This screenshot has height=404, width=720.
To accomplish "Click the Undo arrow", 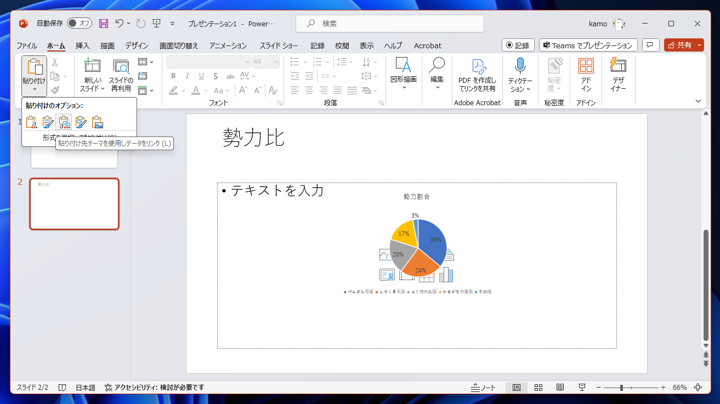I will coord(119,23).
